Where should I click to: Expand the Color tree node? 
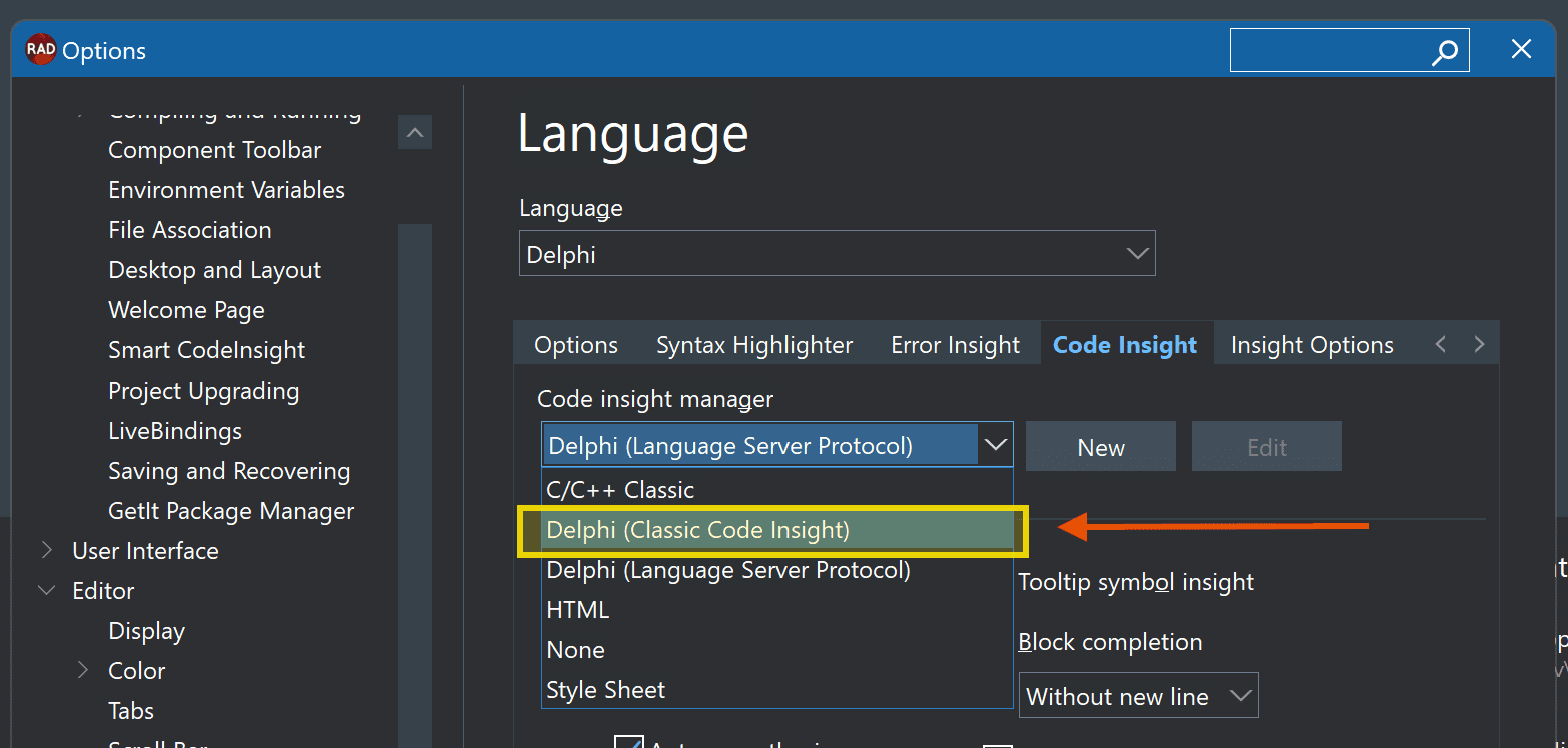coord(83,670)
